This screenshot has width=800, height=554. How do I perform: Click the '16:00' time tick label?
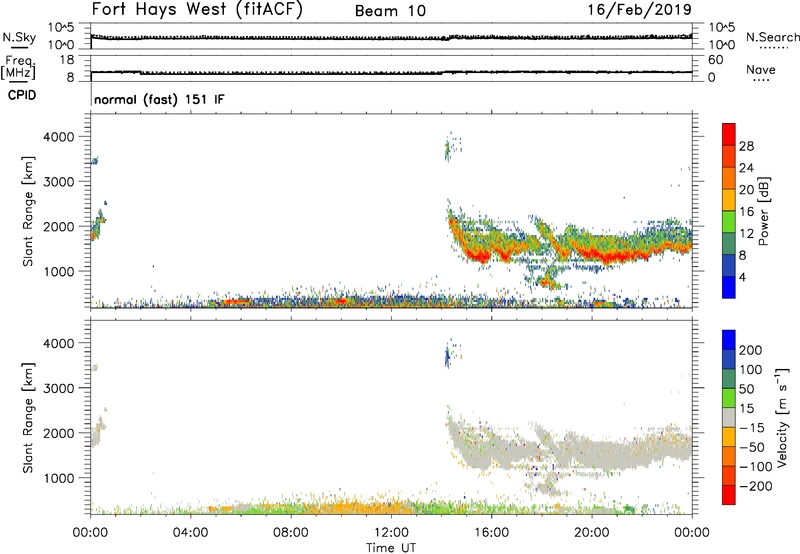tap(491, 533)
